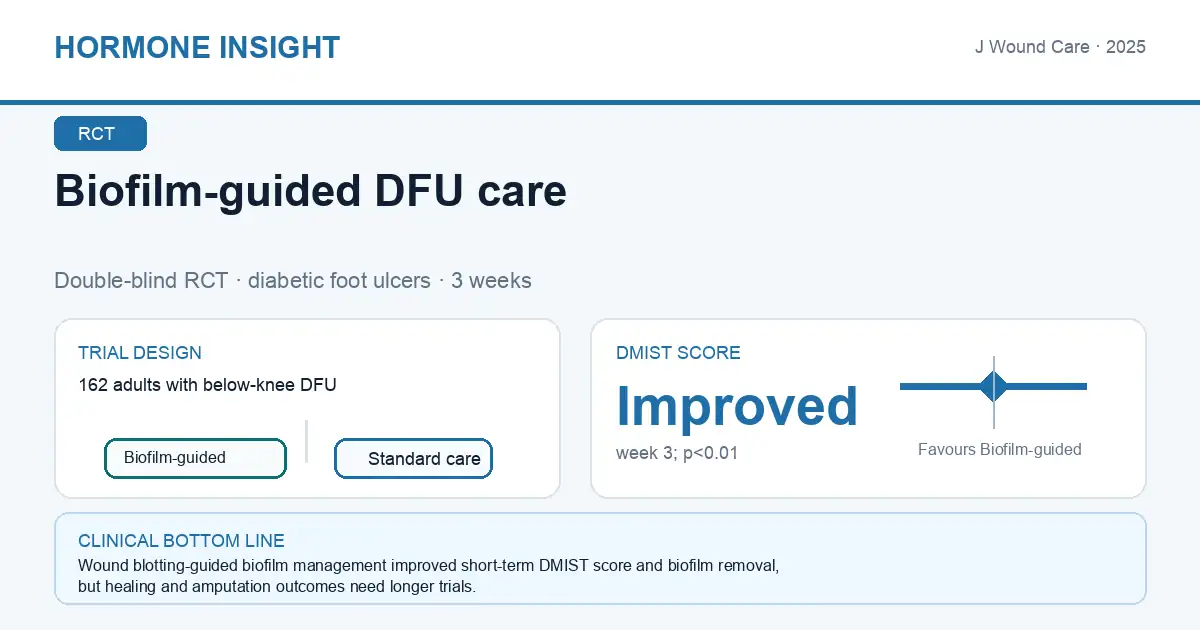Click the healing and amputation outcomes sentence
Image resolution: width=1200 pixels, height=630 pixels.
pyautogui.click(x=277, y=587)
